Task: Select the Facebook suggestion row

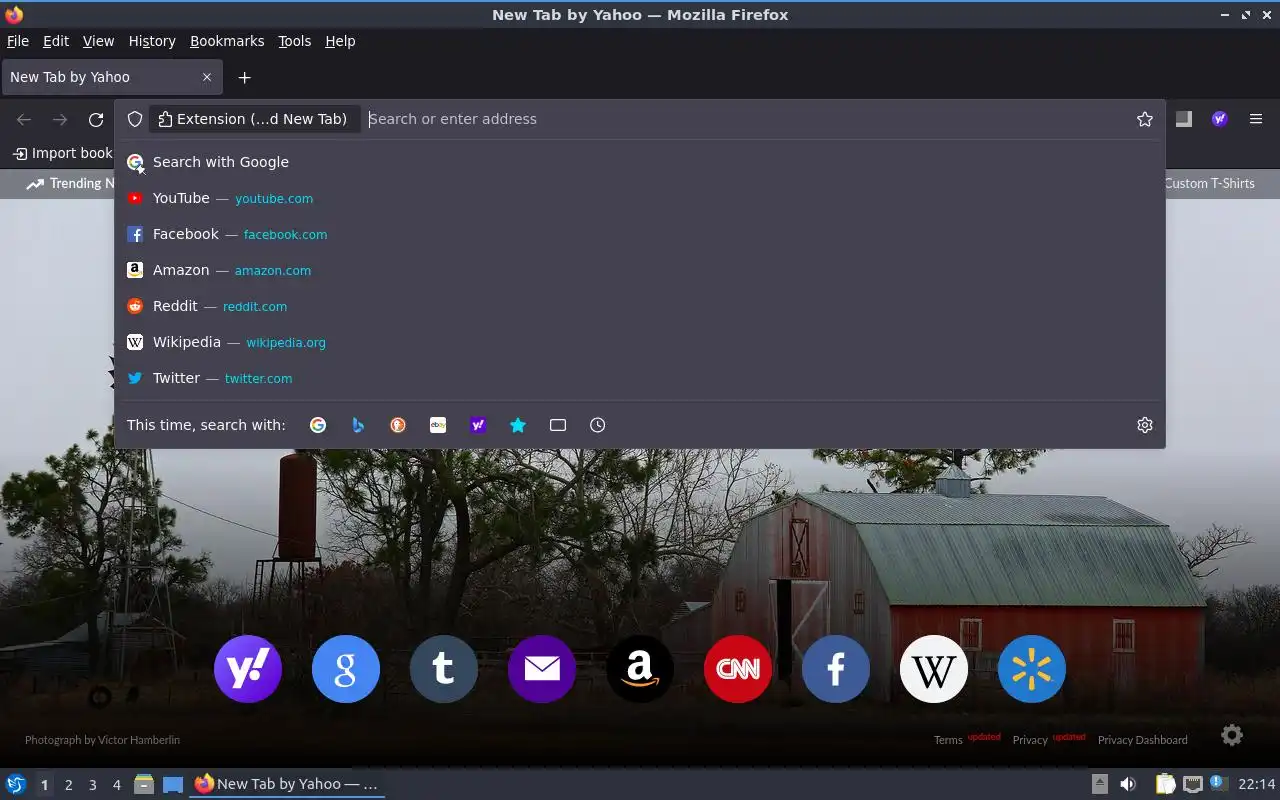Action: coord(640,234)
